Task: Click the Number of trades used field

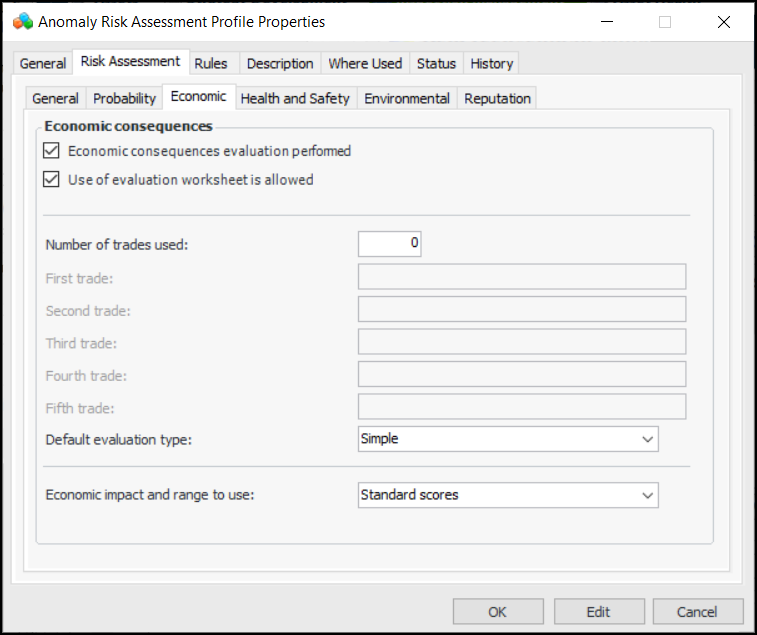Action: tap(389, 244)
